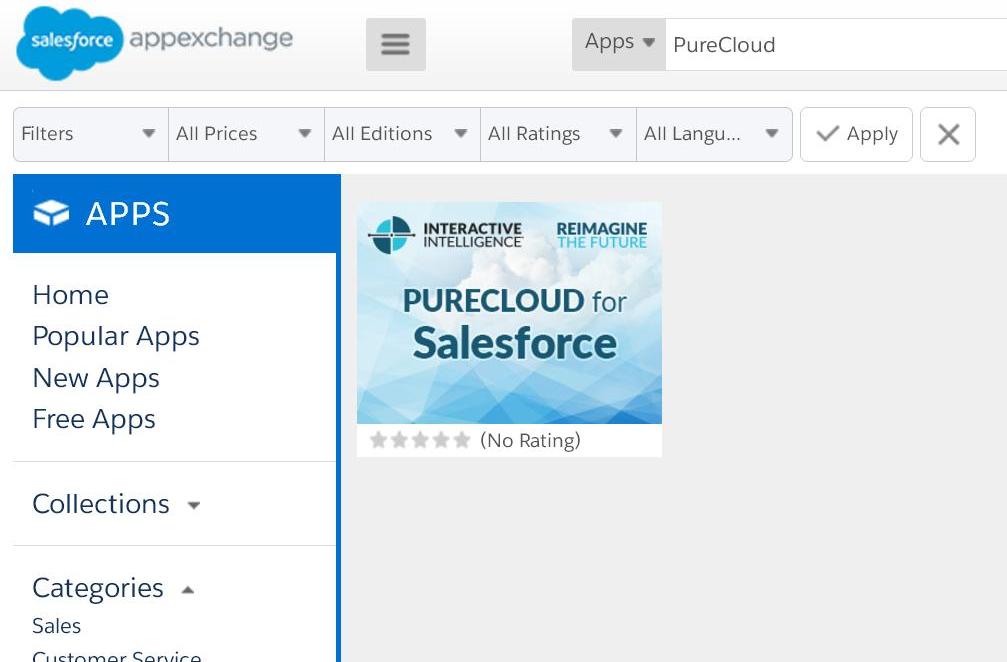The width and height of the screenshot is (1007, 662).
Task: Open the Apps search scope dropdown
Action: pyautogui.click(x=619, y=43)
